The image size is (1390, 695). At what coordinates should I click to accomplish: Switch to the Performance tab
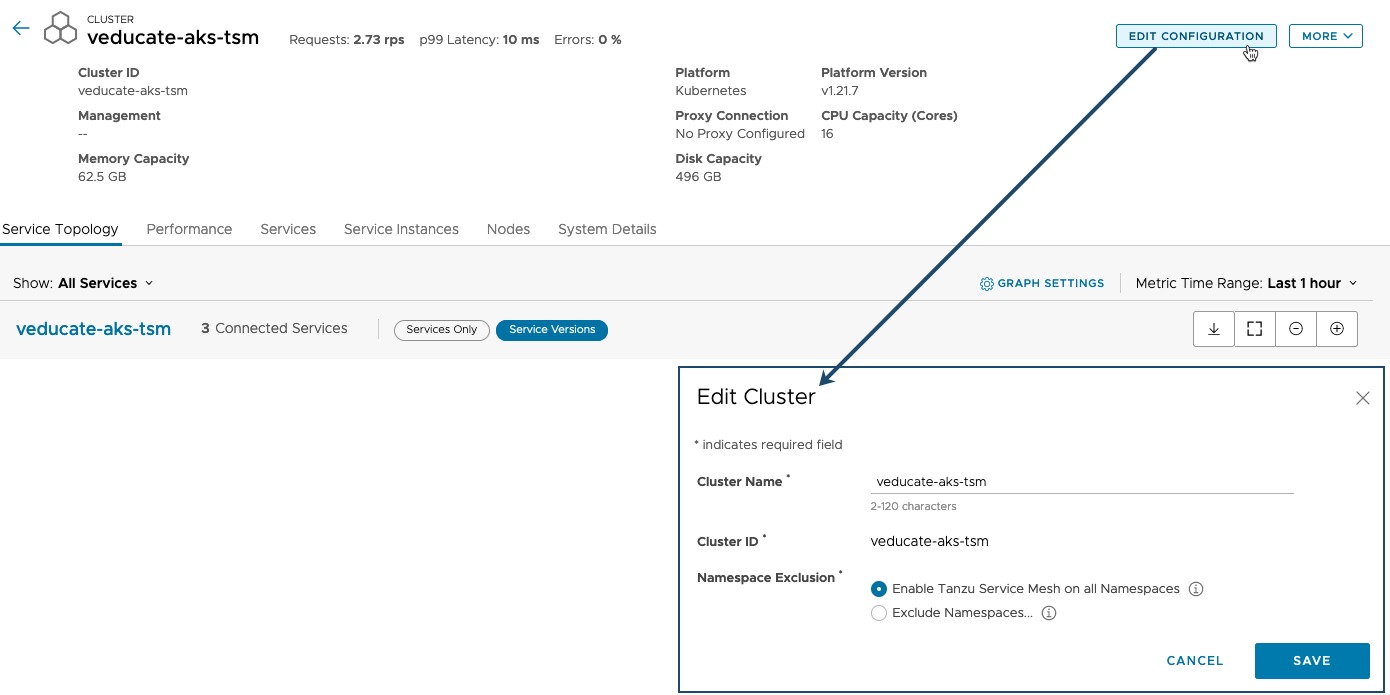(189, 229)
